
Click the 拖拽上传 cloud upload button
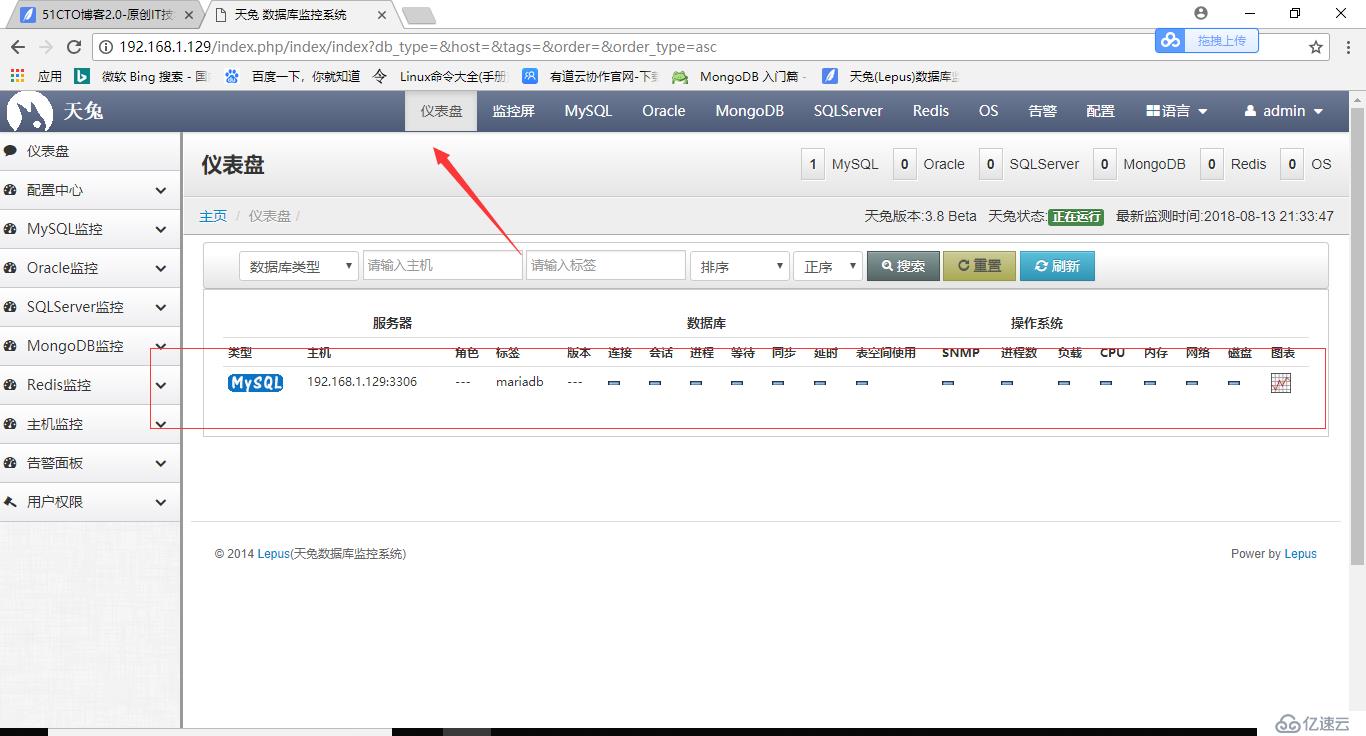pos(1207,40)
